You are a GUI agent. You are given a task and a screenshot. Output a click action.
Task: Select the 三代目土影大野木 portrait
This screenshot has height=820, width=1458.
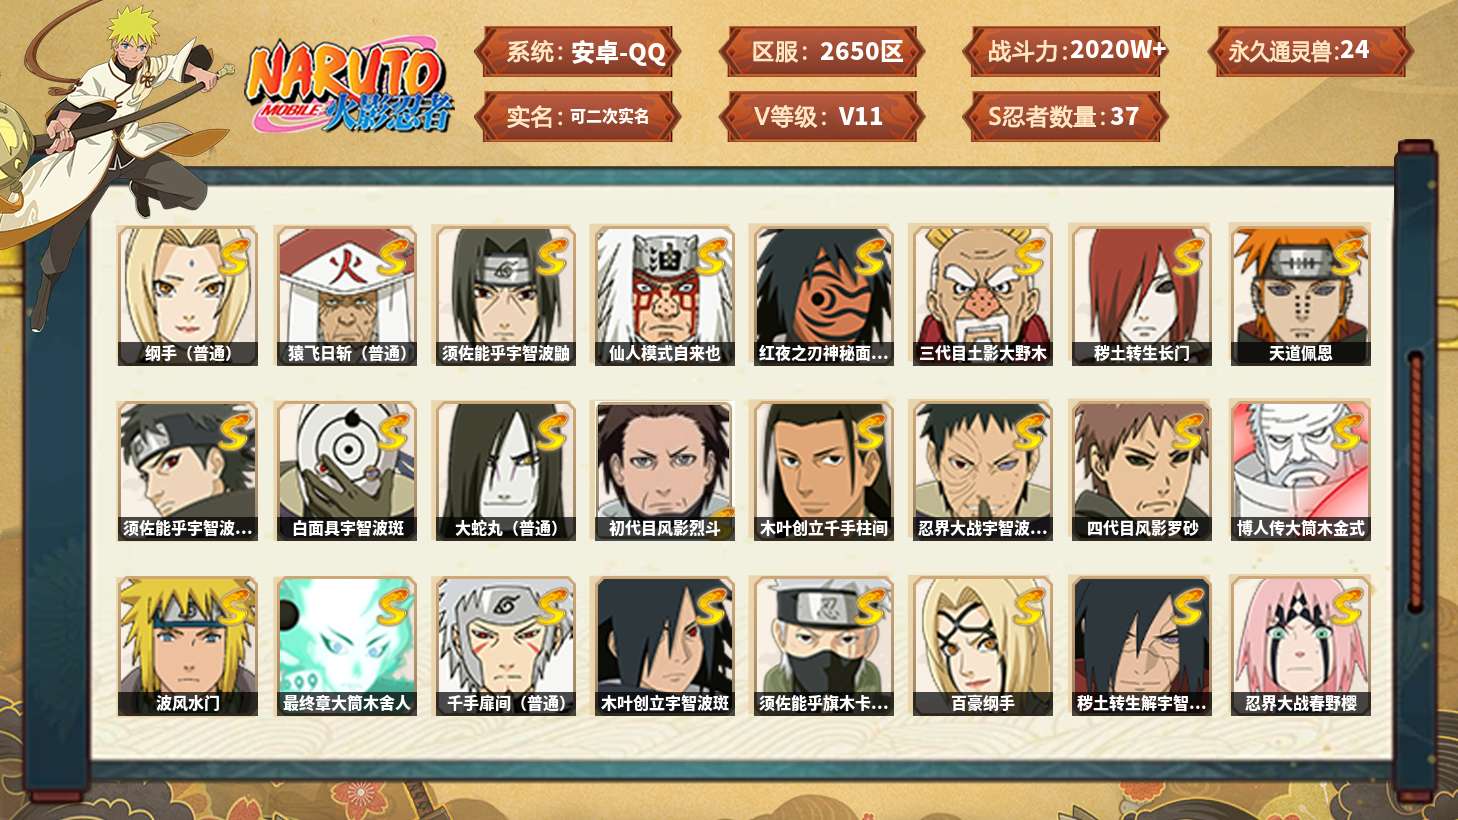982,296
